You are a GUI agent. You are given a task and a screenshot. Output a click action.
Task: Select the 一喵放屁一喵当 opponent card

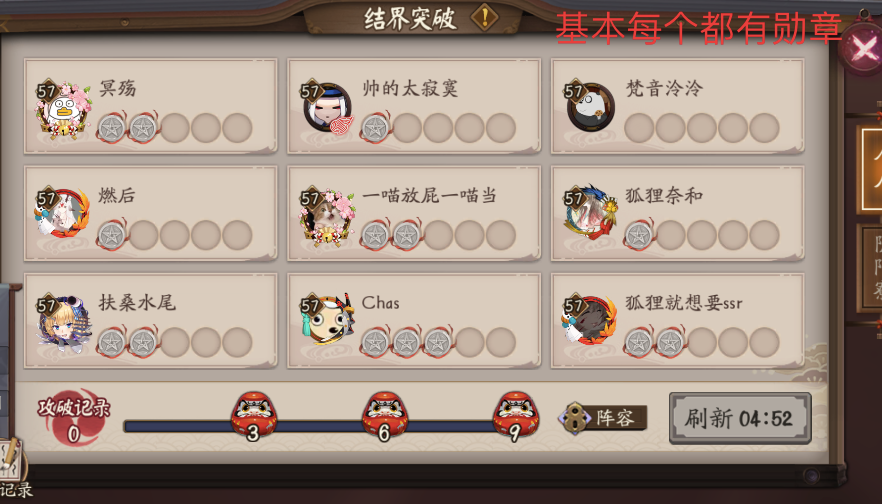pyautogui.click(x=414, y=213)
